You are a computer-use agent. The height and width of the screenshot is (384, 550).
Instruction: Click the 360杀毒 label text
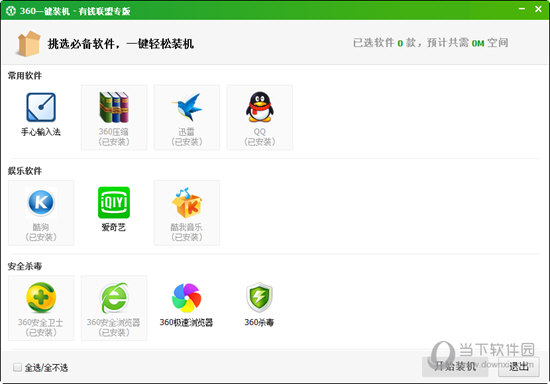pyautogui.click(x=259, y=322)
